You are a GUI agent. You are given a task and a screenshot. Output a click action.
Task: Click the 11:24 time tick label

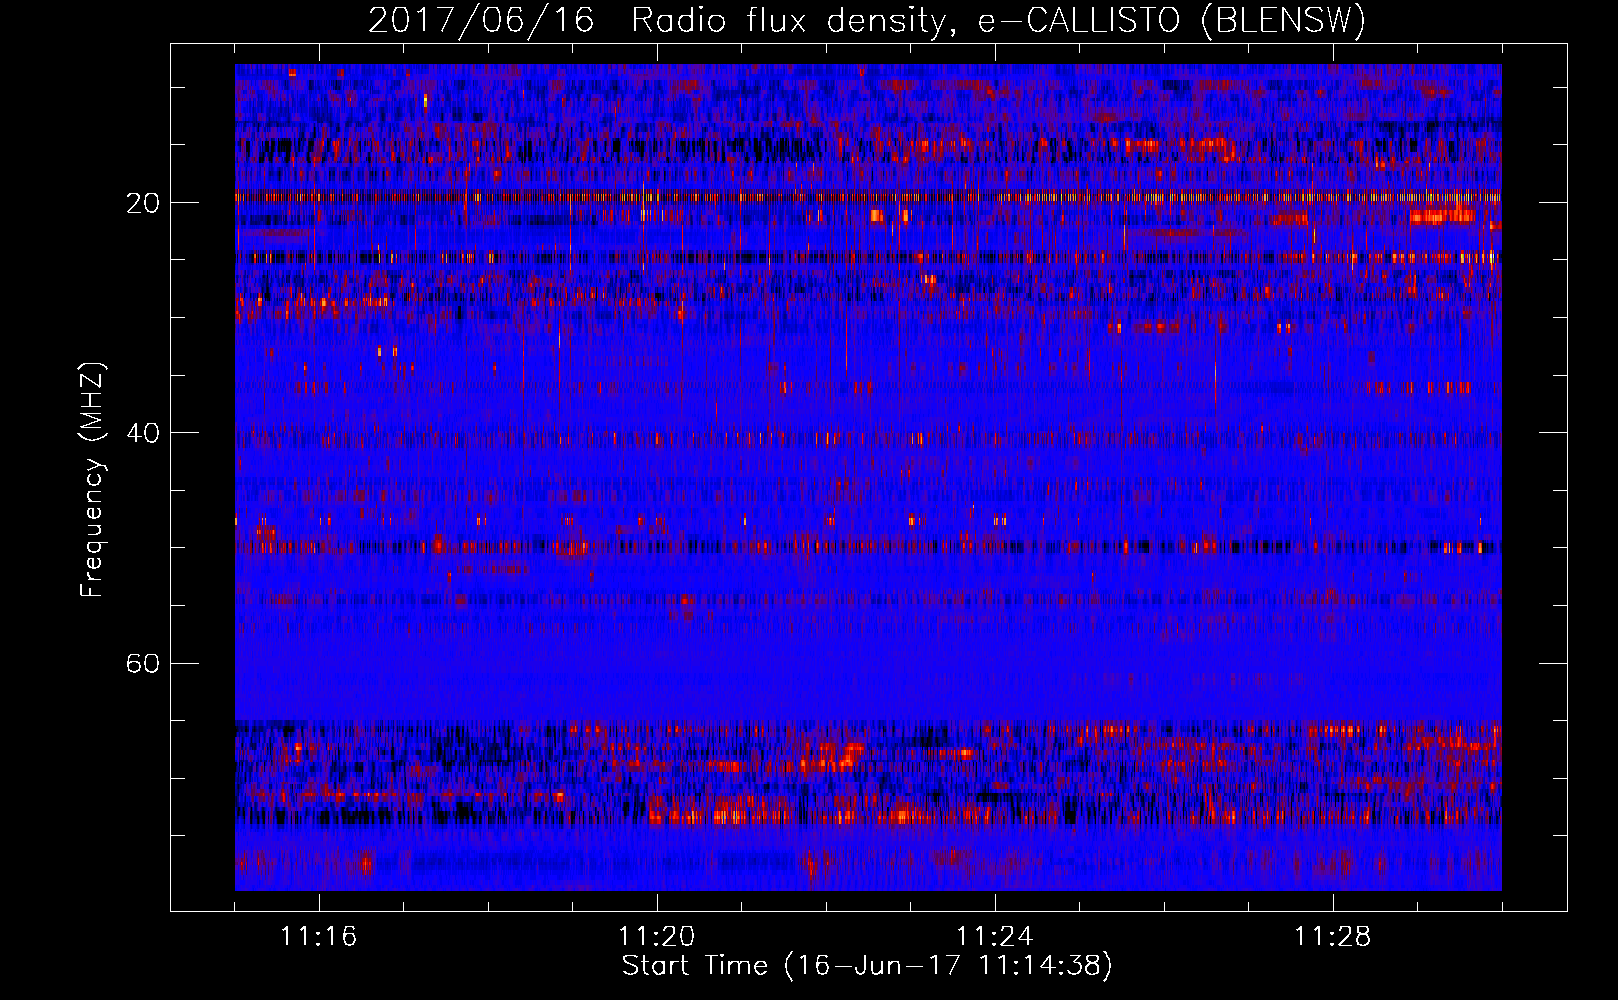[x=995, y=937]
